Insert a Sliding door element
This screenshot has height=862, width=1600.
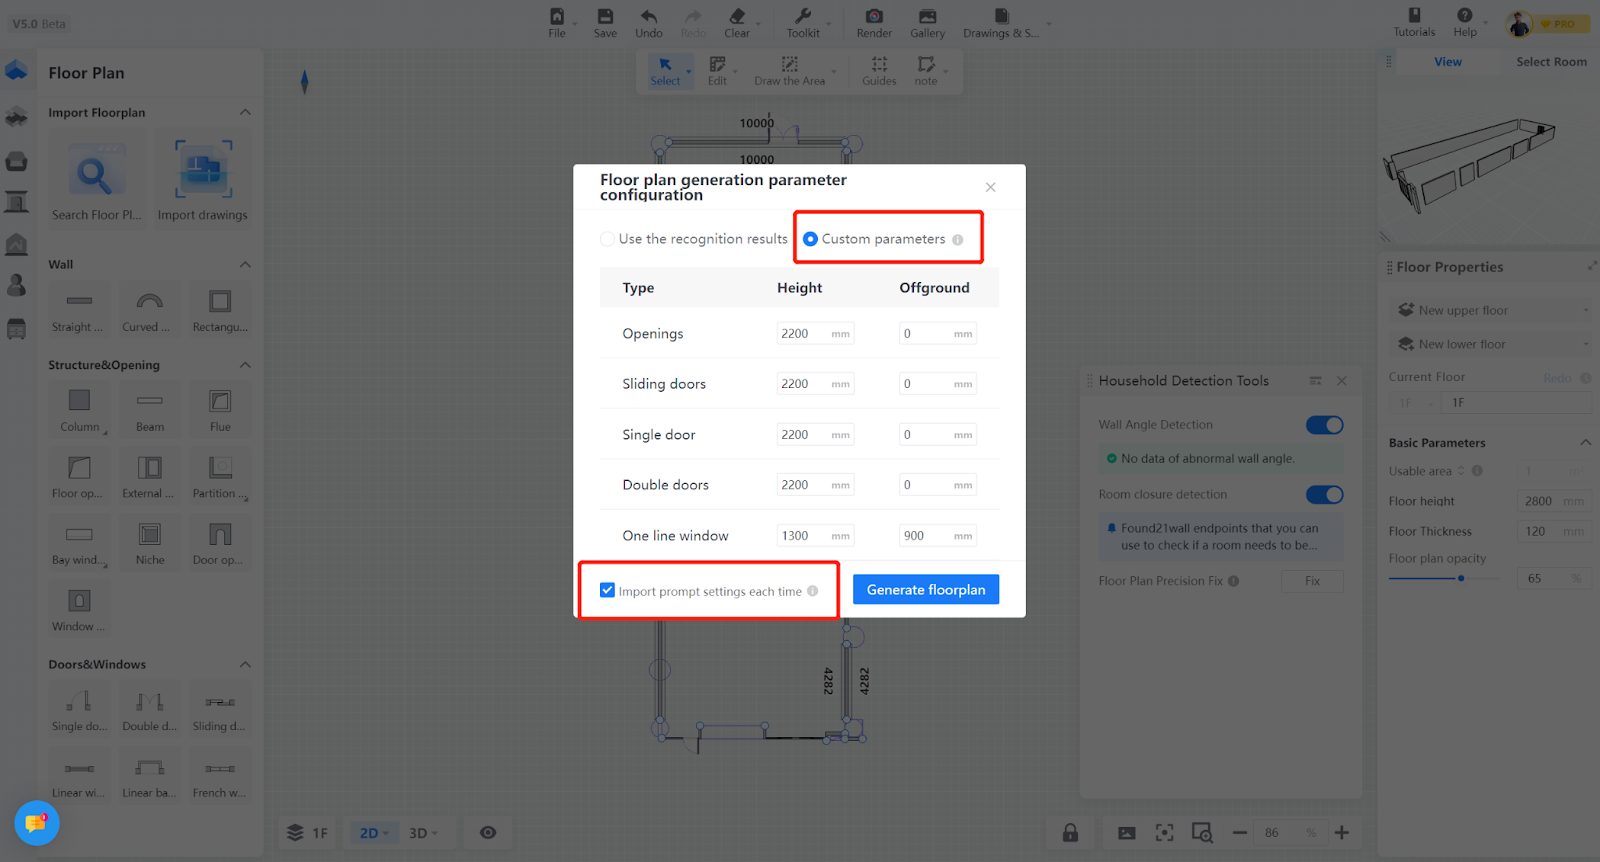pos(220,711)
